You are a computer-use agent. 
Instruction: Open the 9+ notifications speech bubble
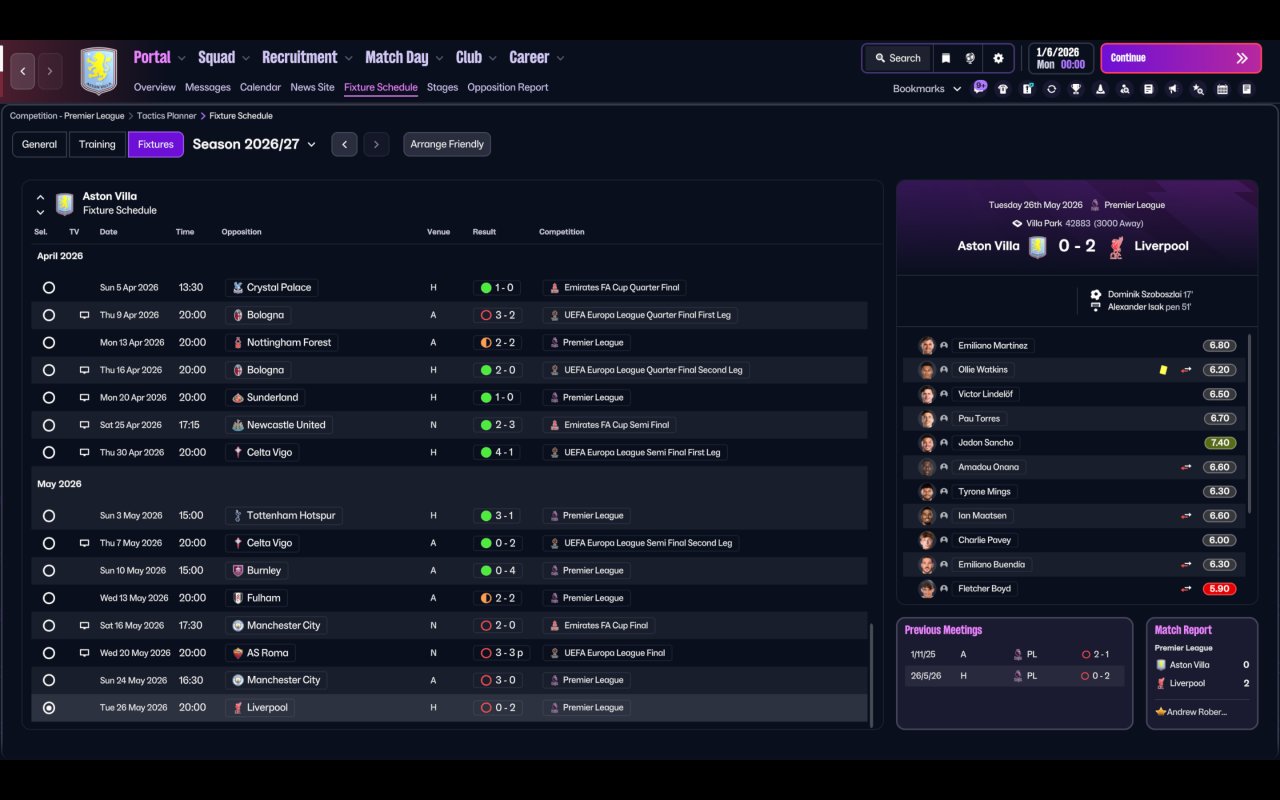point(980,86)
